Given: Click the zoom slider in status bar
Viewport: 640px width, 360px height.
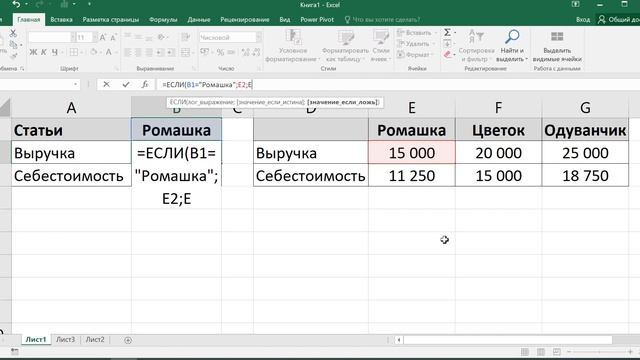Looking at the screenshot, I should click(599, 351).
